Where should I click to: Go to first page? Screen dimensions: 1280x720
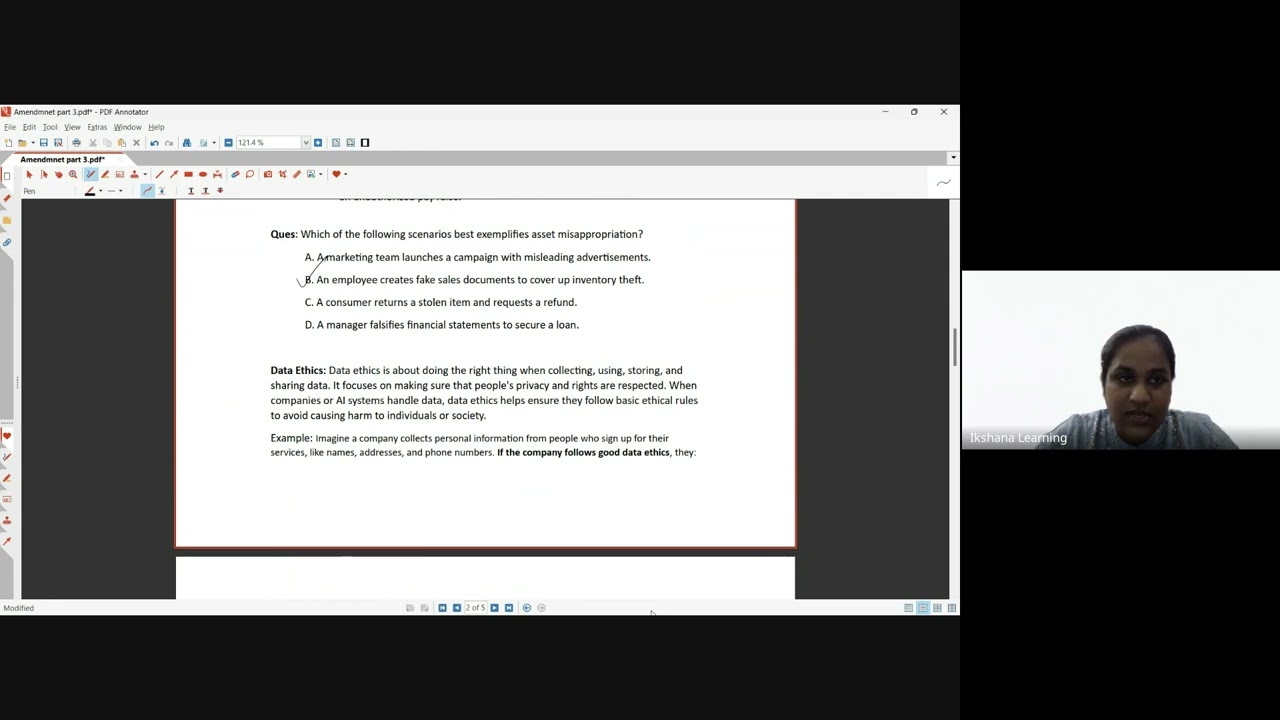pyautogui.click(x=442, y=607)
